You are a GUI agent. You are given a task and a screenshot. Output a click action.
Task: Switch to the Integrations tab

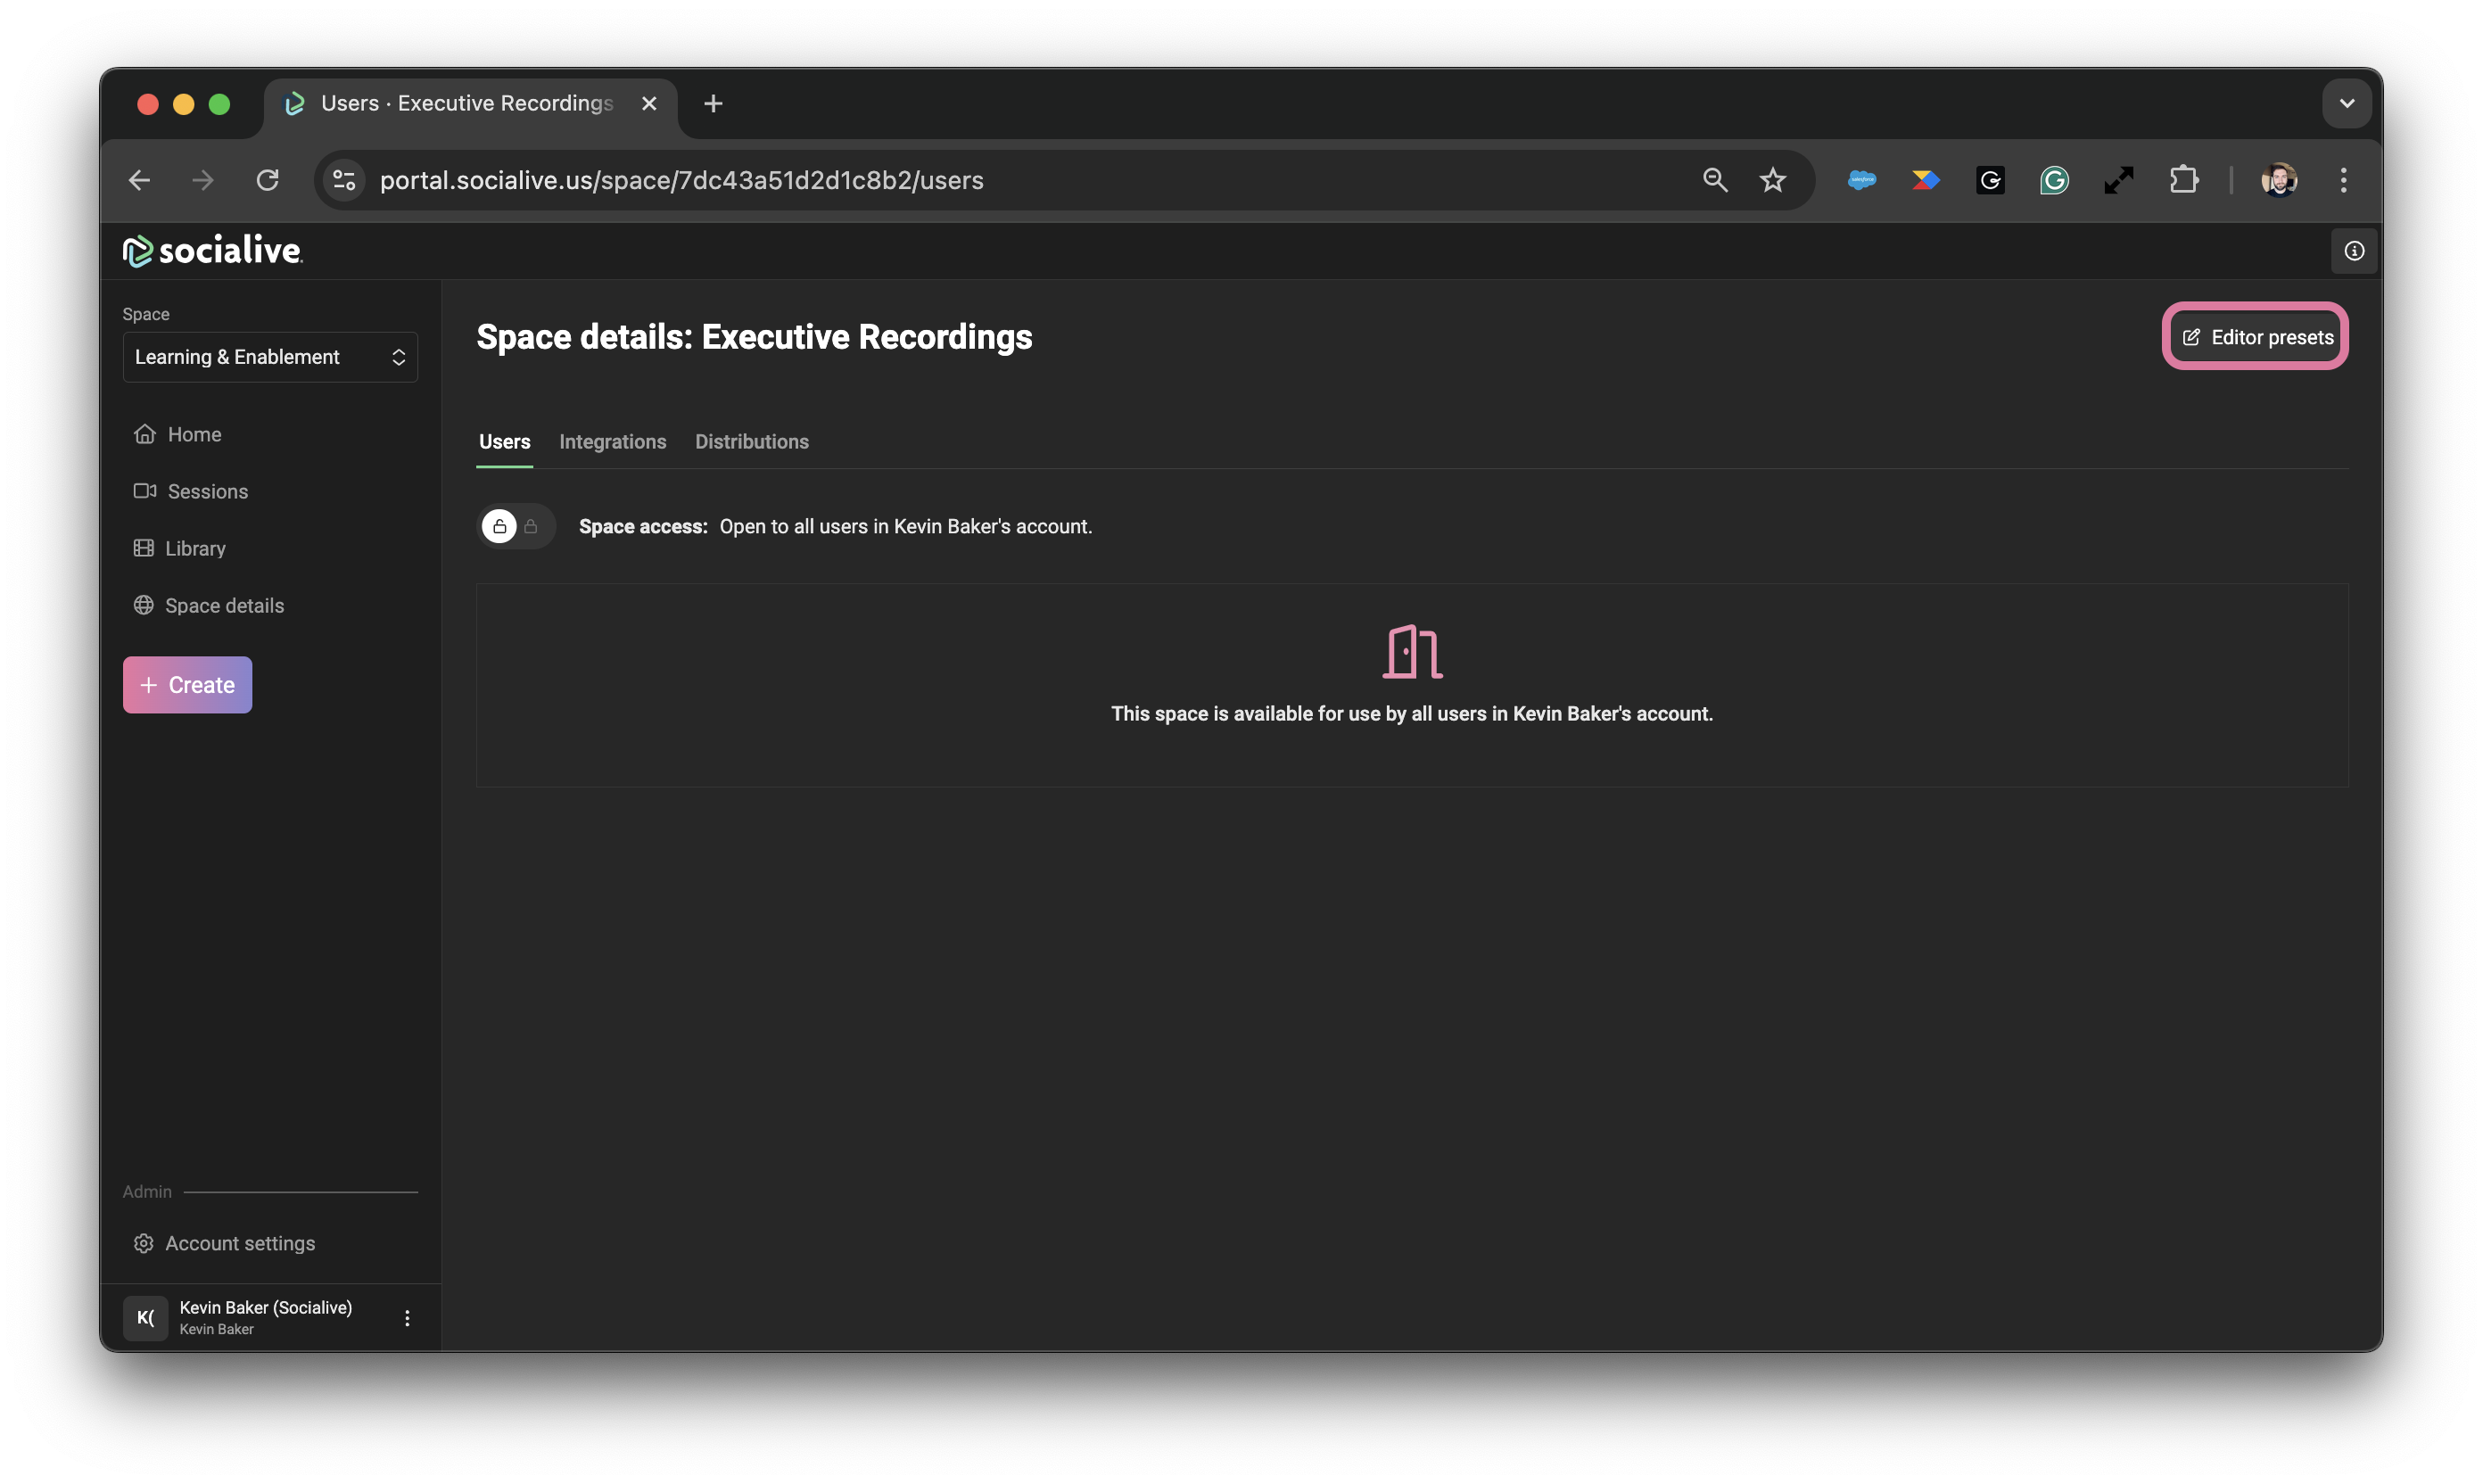(612, 441)
